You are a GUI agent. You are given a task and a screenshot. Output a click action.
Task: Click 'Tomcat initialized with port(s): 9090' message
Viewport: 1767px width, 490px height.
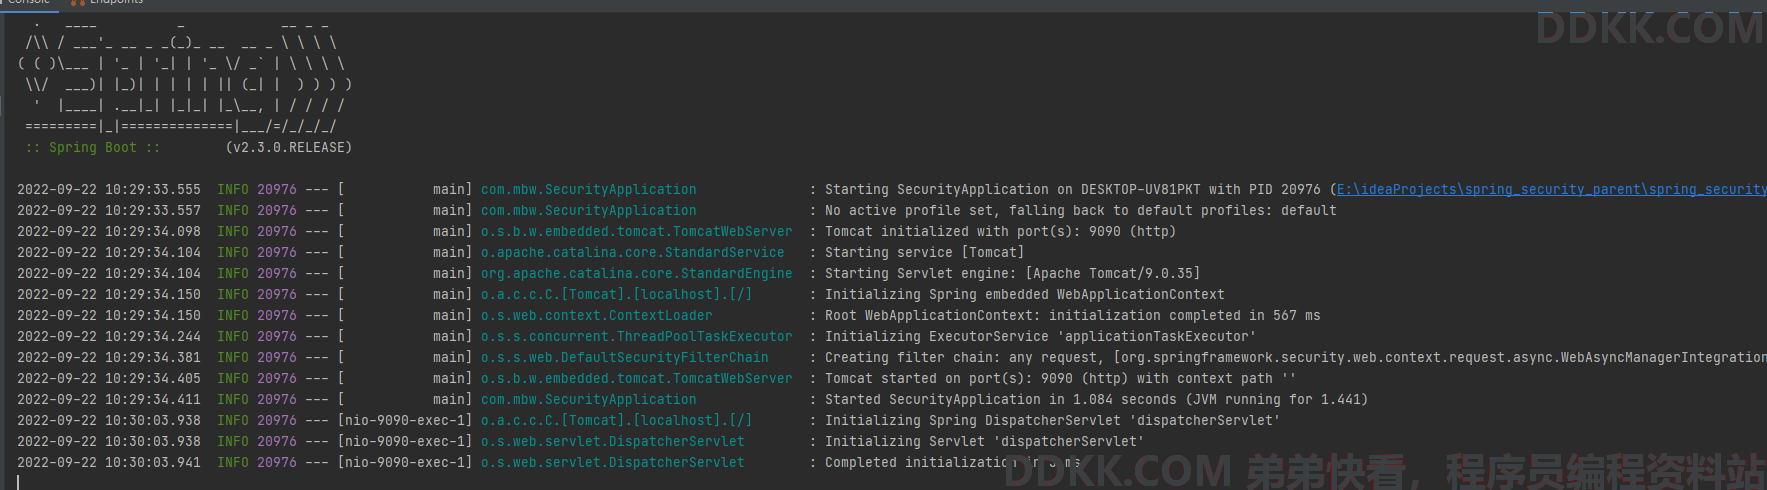point(1000,231)
